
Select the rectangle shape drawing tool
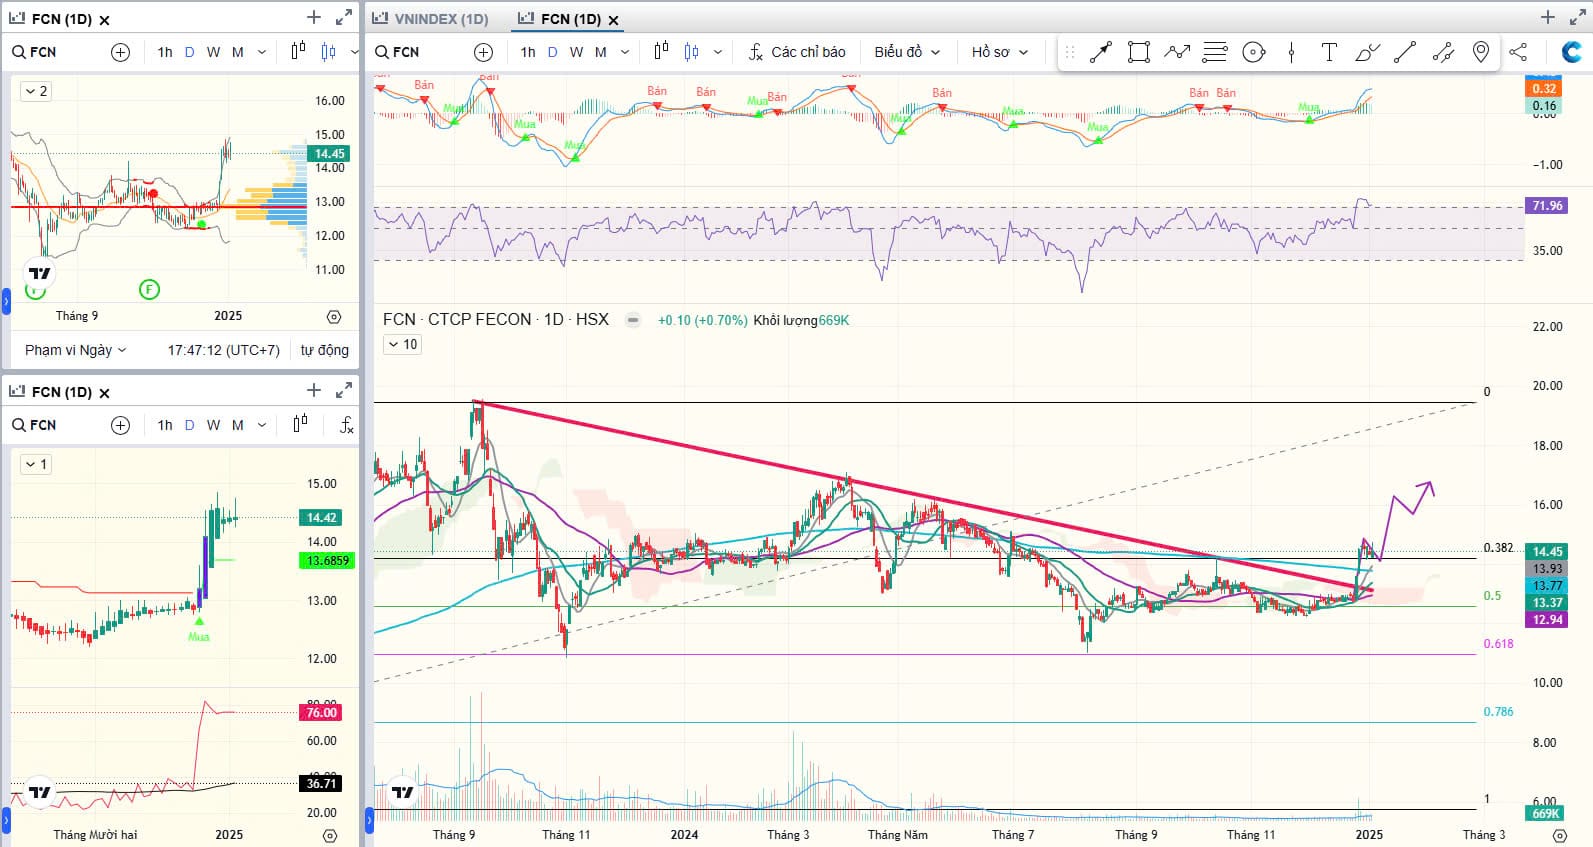coord(1138,52)
